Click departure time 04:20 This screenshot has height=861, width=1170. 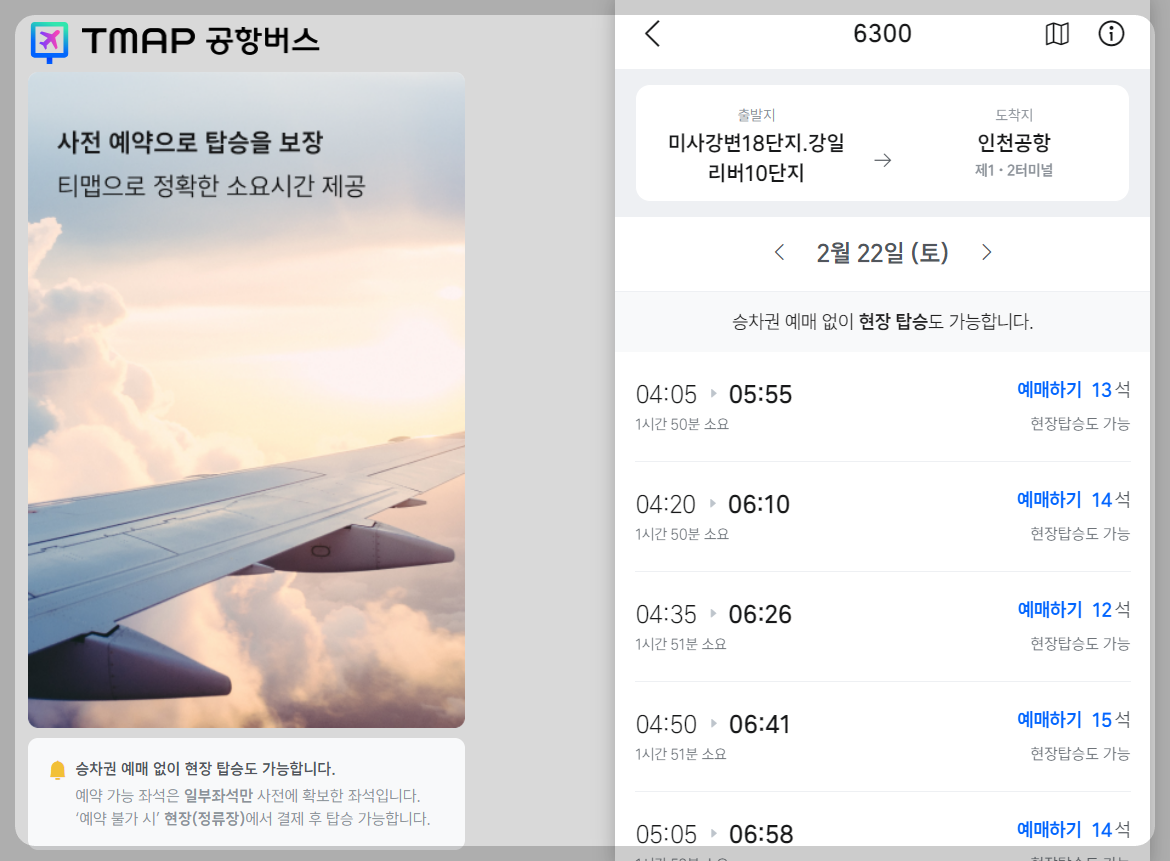666,504
